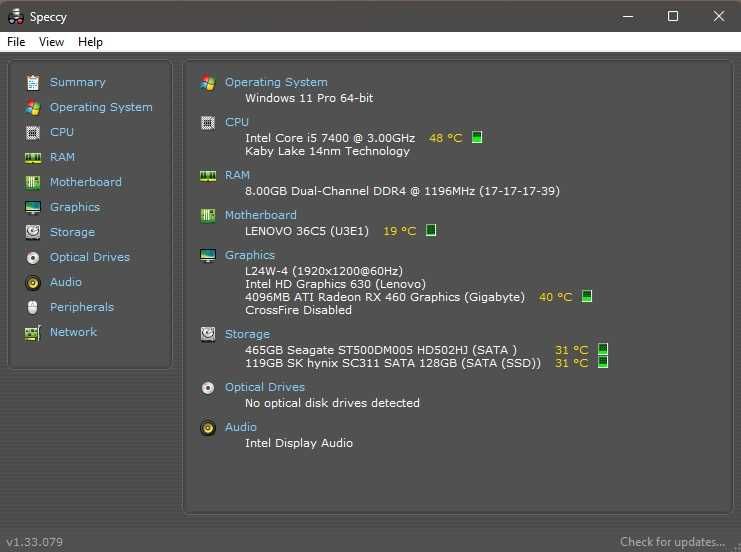The width and height of the screenshot is (741, 552).
Task: Click the motherboard temperature indicator beside 19 °C
Action: [x=431, y=230]
